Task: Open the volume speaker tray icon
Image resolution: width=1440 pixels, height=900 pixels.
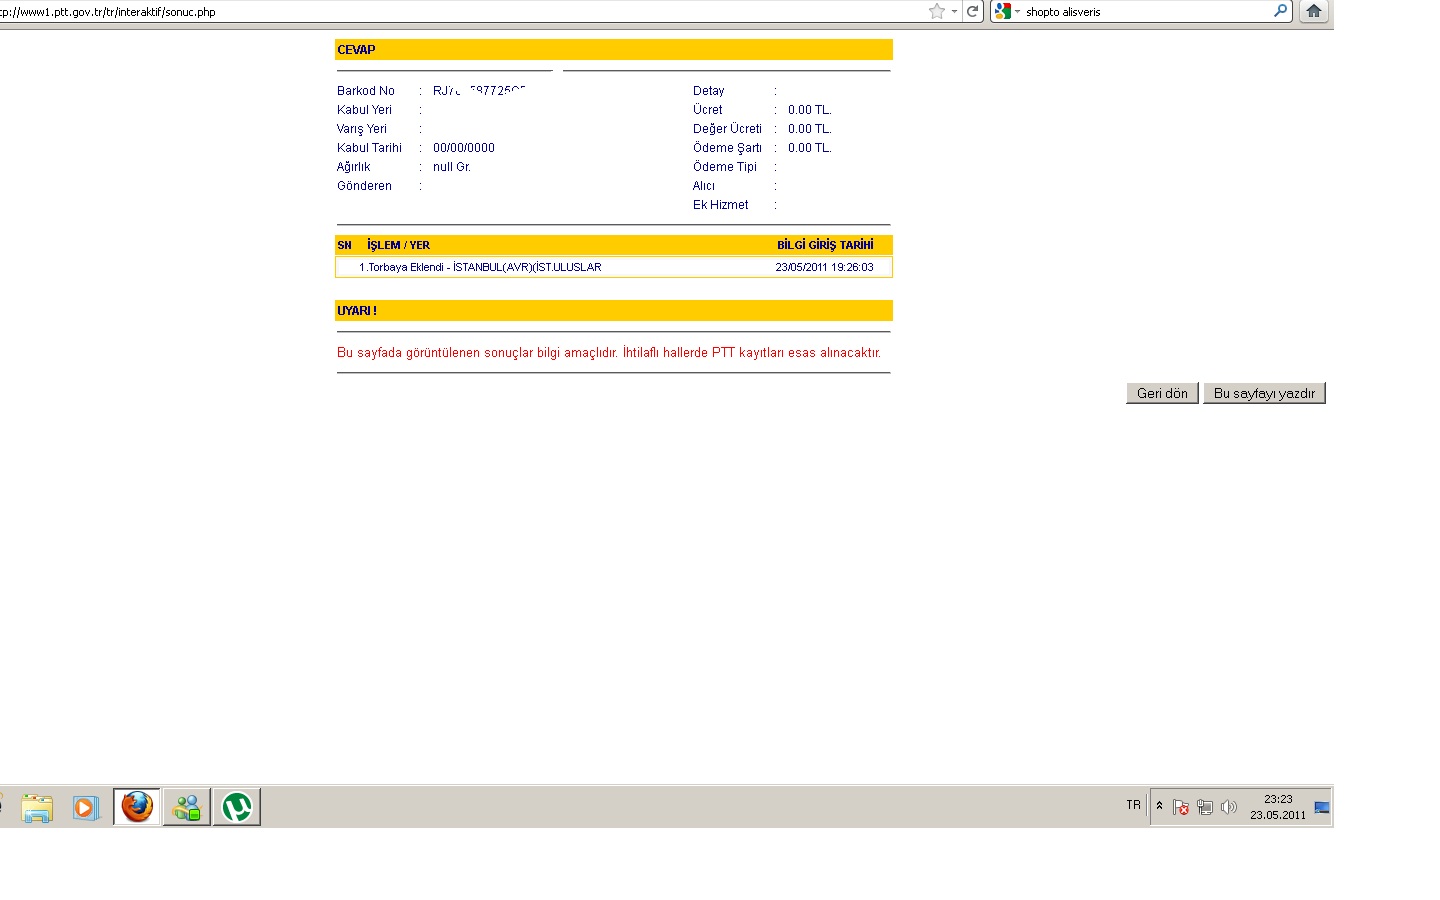Action: tap(1229, 807)
